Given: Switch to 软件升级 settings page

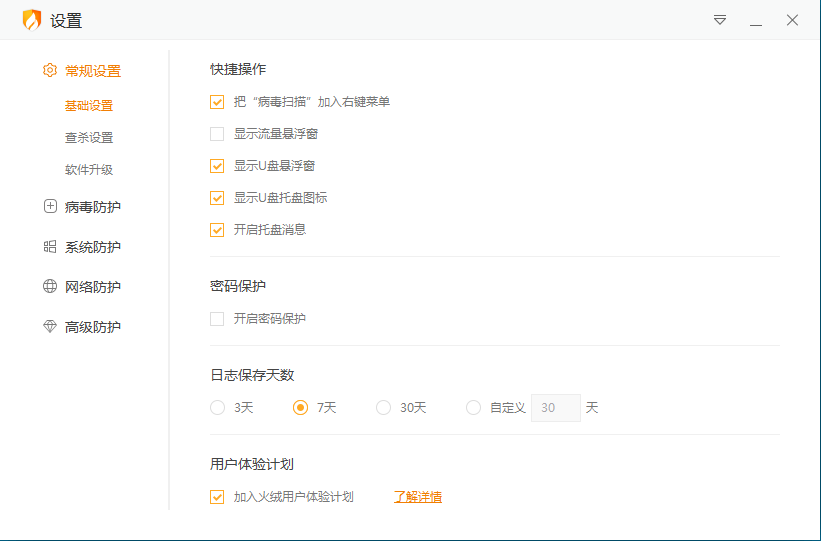Looking at the screenshot, I should (89, 170).
